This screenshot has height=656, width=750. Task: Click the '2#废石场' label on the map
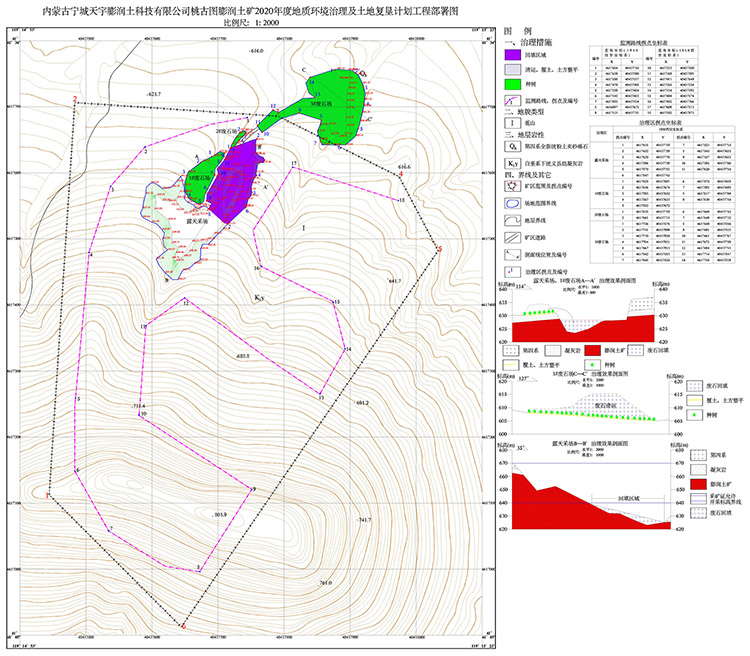point(226,131)
